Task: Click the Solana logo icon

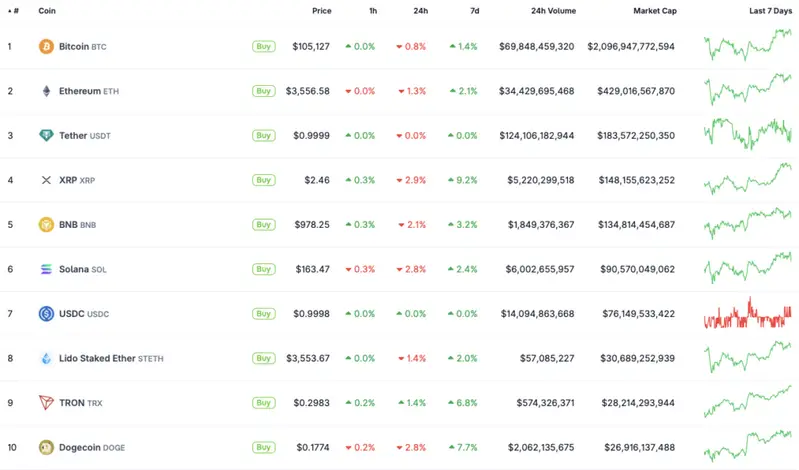Action: click(45, 269)
